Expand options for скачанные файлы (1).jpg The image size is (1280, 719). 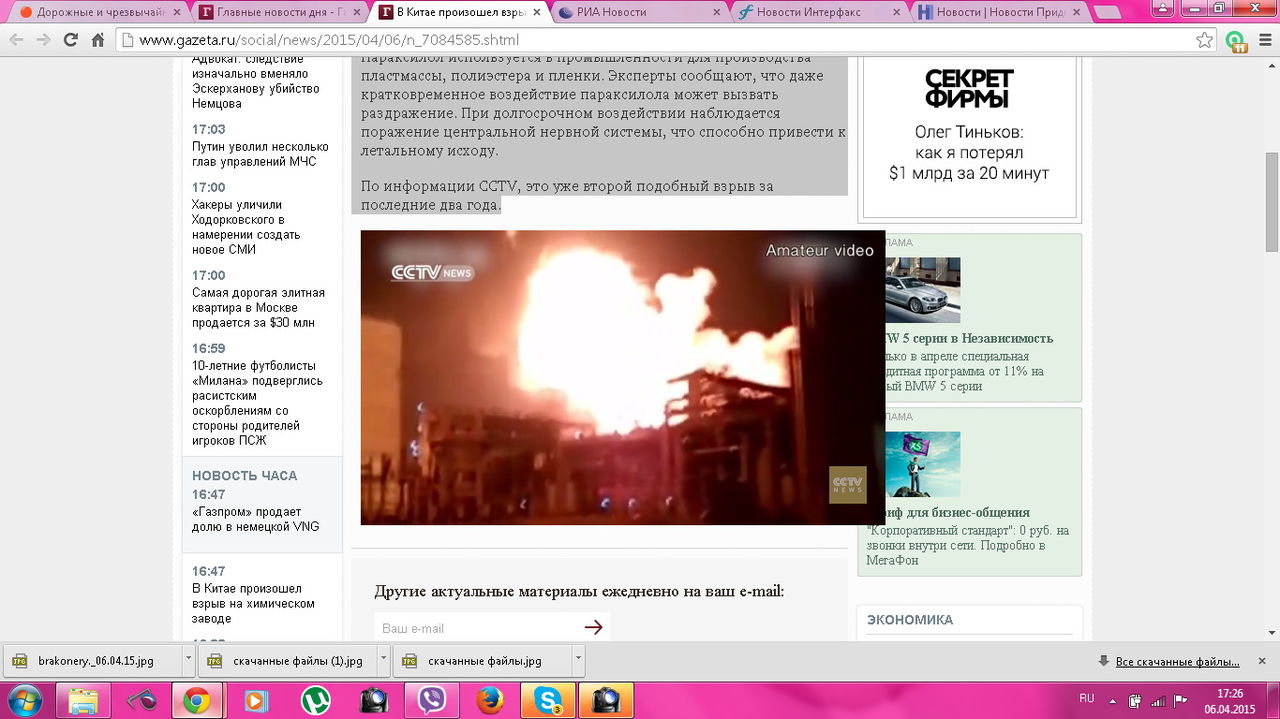[384, 661]
